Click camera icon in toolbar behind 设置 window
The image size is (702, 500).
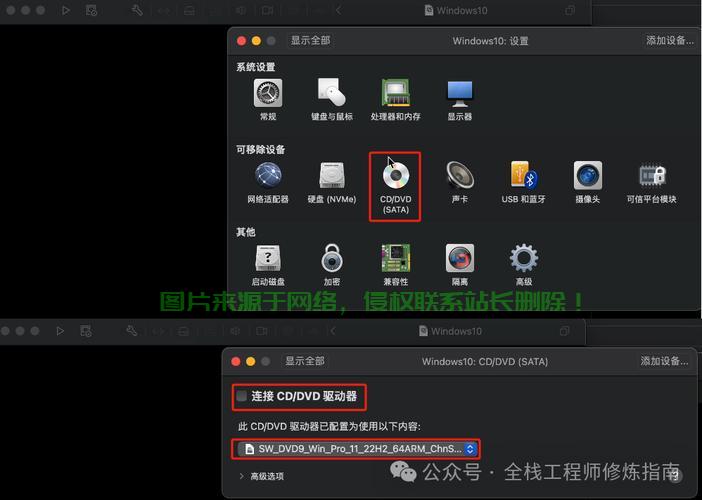(x=267, y=10)
